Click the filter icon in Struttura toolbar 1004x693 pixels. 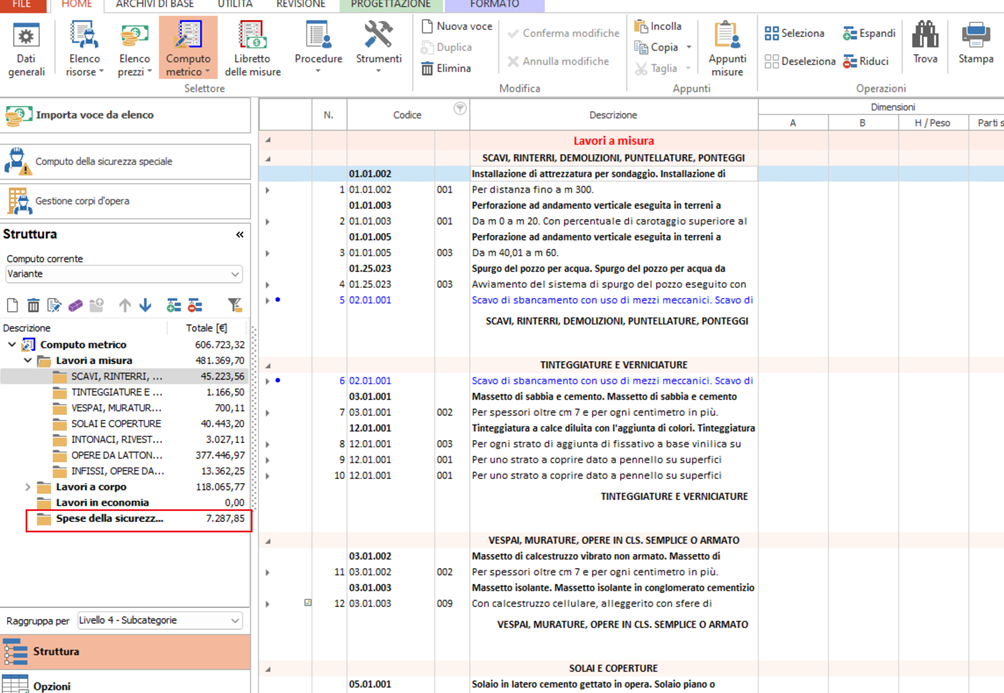pyautogui.click(x=235, y=306)
